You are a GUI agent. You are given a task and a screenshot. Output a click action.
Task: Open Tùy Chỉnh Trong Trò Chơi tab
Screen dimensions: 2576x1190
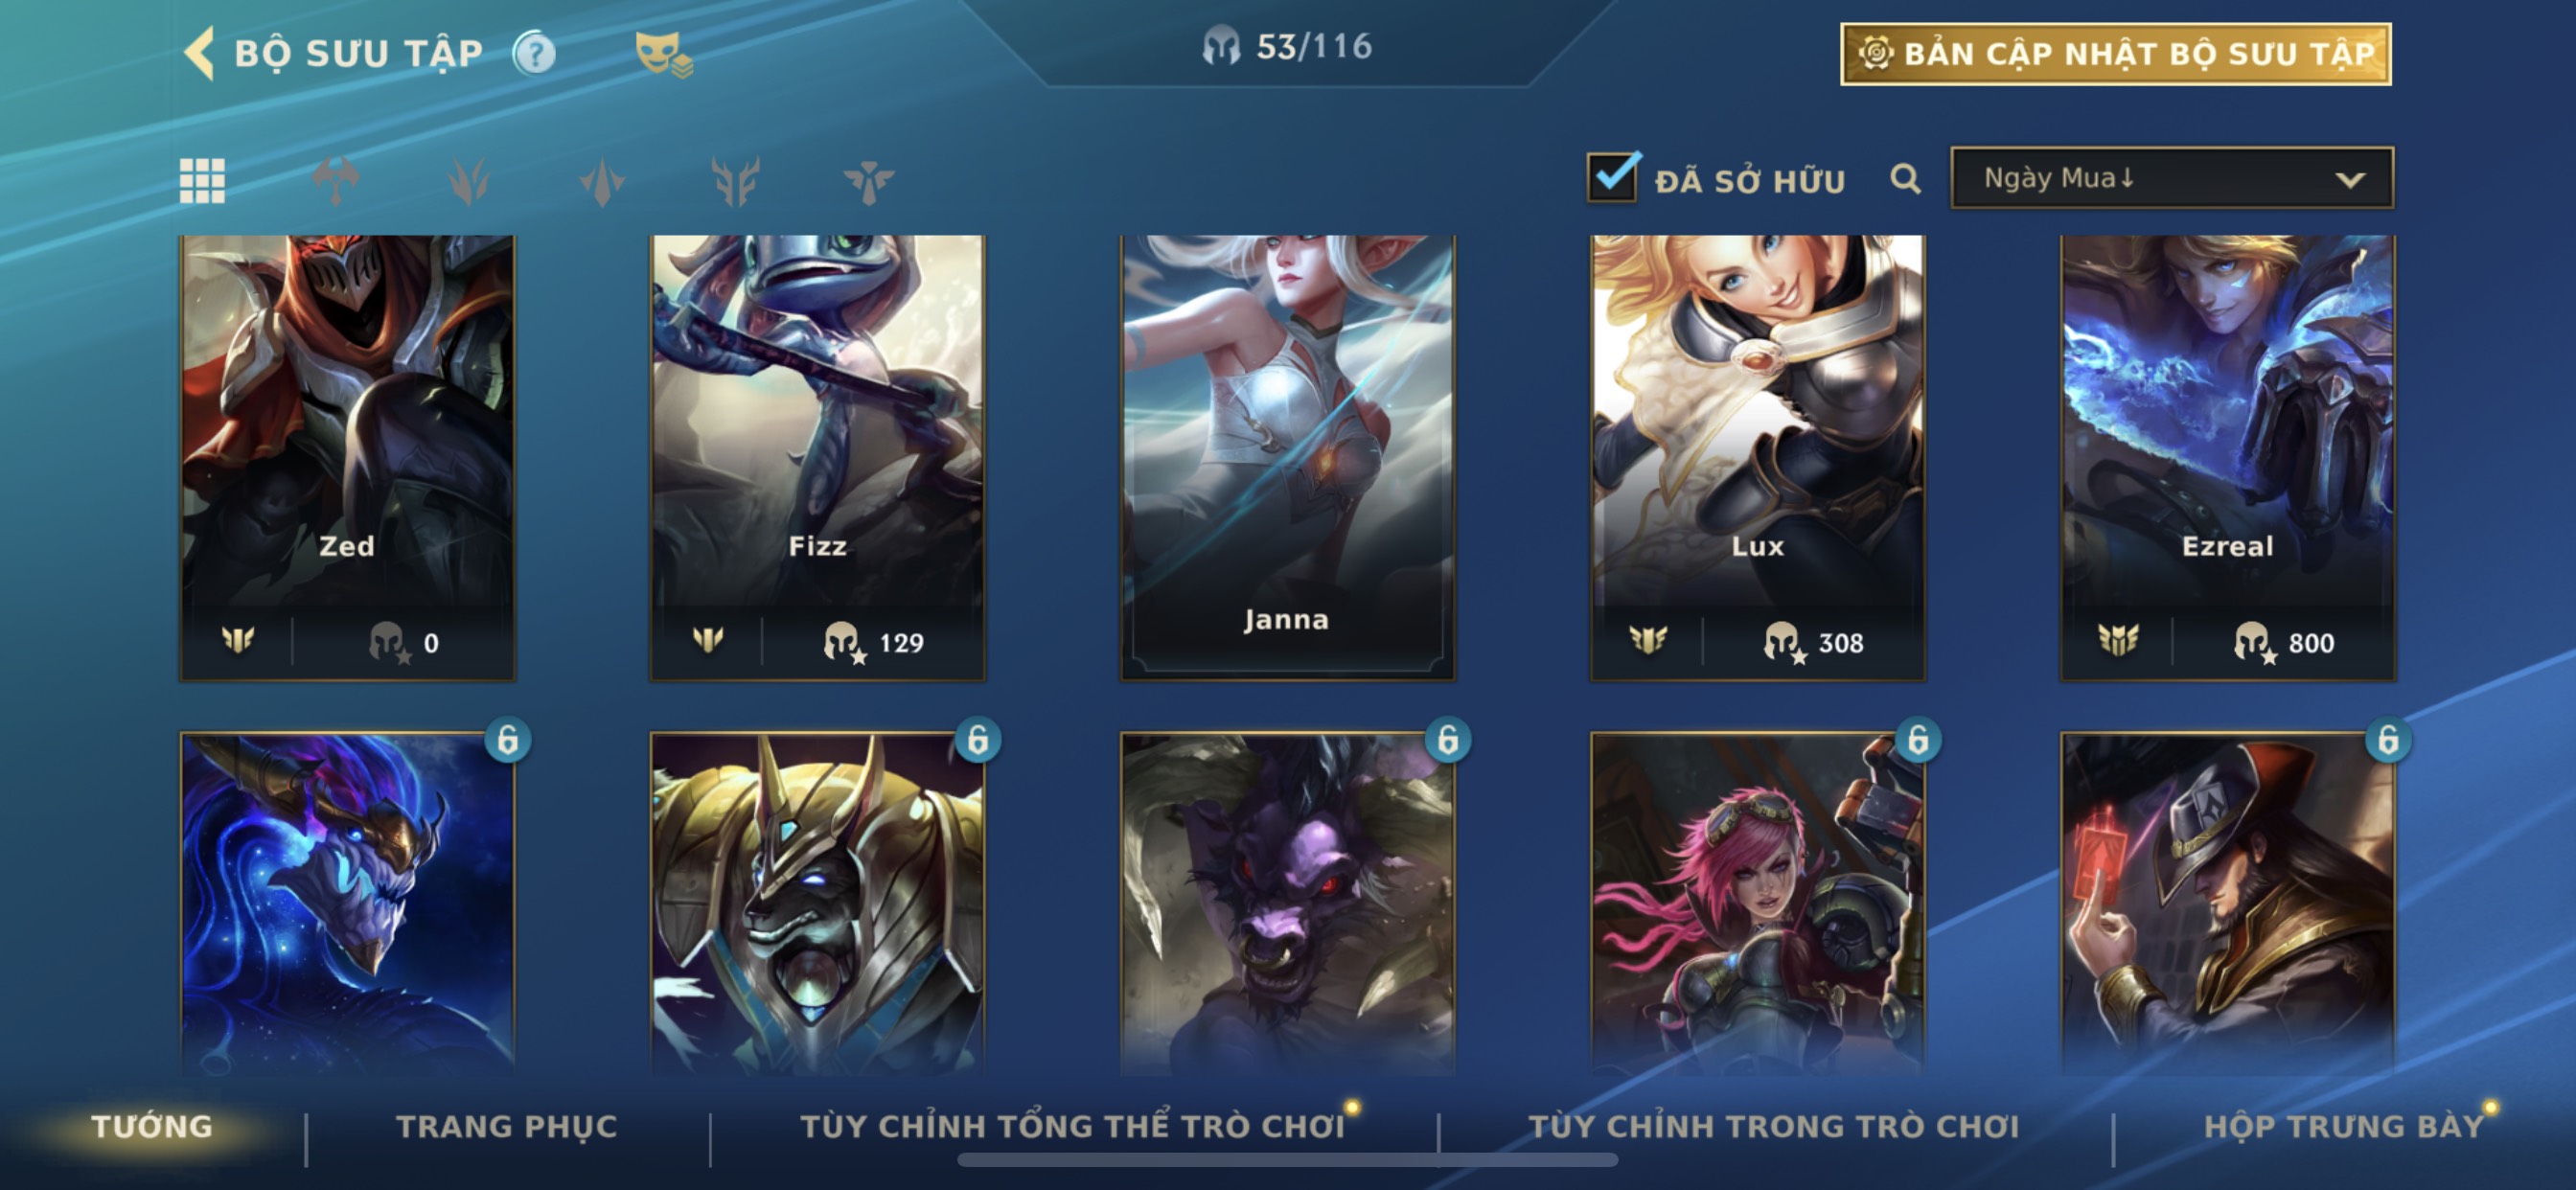click(1774, 1126)
